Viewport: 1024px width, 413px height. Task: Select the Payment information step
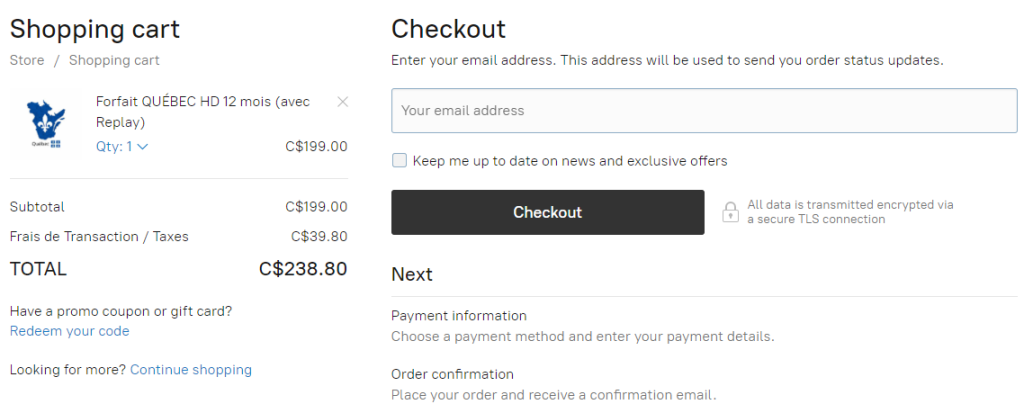[459, 316]
